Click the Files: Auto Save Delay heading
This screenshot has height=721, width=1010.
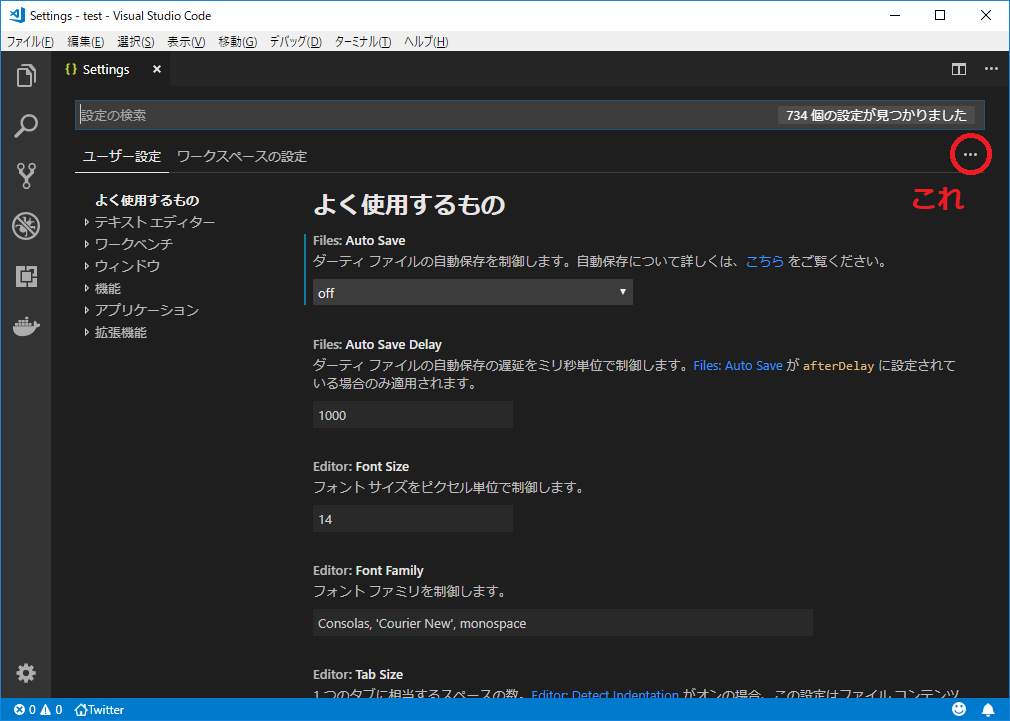click(x=377, y=345)
